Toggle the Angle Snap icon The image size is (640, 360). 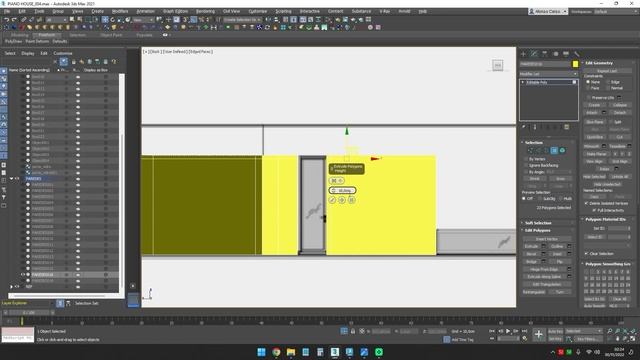[x=193, y=20]
